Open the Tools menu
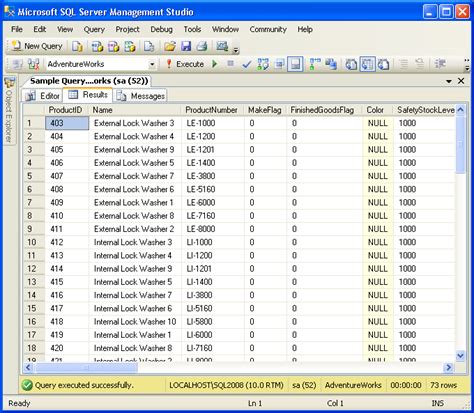Screen dimensions: 474x413 pos(192,29)
